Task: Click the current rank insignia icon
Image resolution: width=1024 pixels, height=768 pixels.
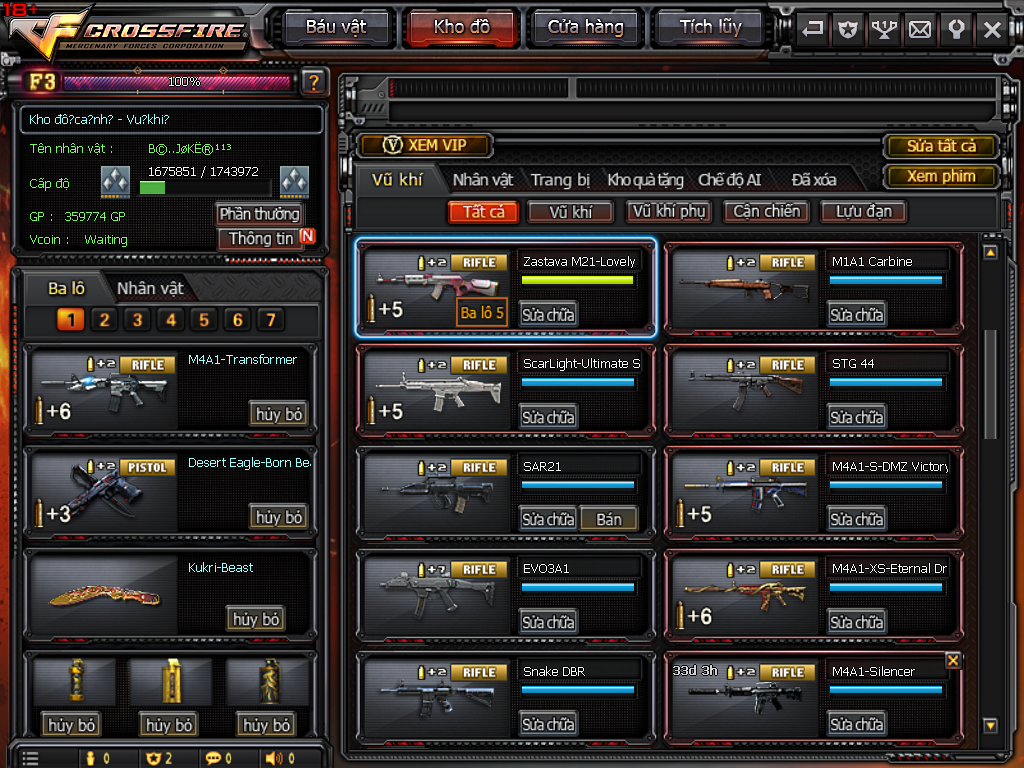Action: click(115, 181)
